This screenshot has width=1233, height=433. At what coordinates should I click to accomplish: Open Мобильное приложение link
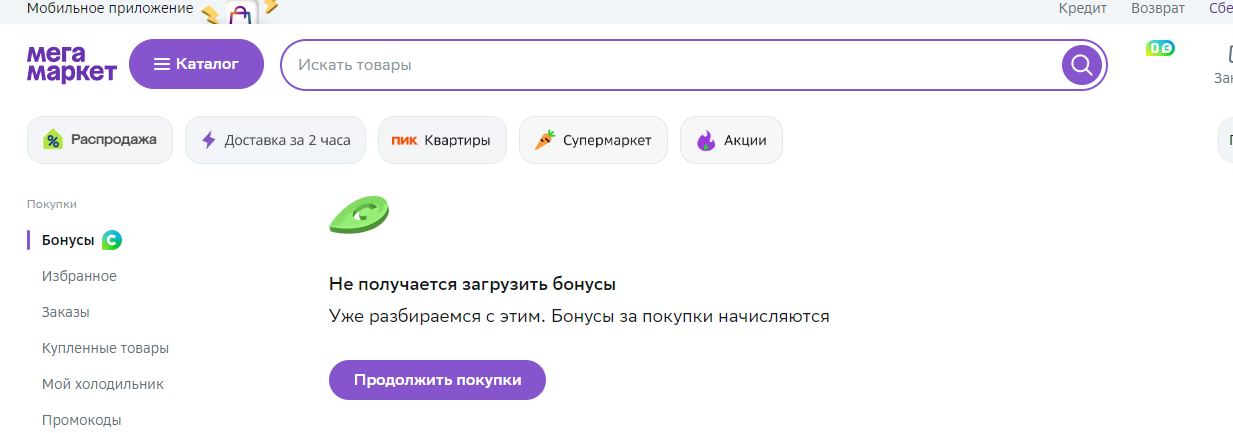(x=110, y=8)
